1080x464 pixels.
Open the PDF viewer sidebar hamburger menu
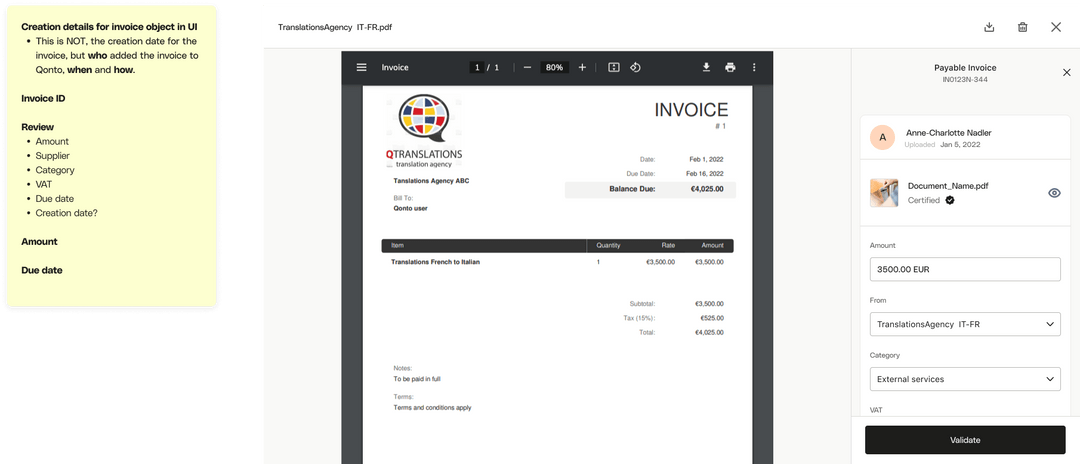click(362, 67)
